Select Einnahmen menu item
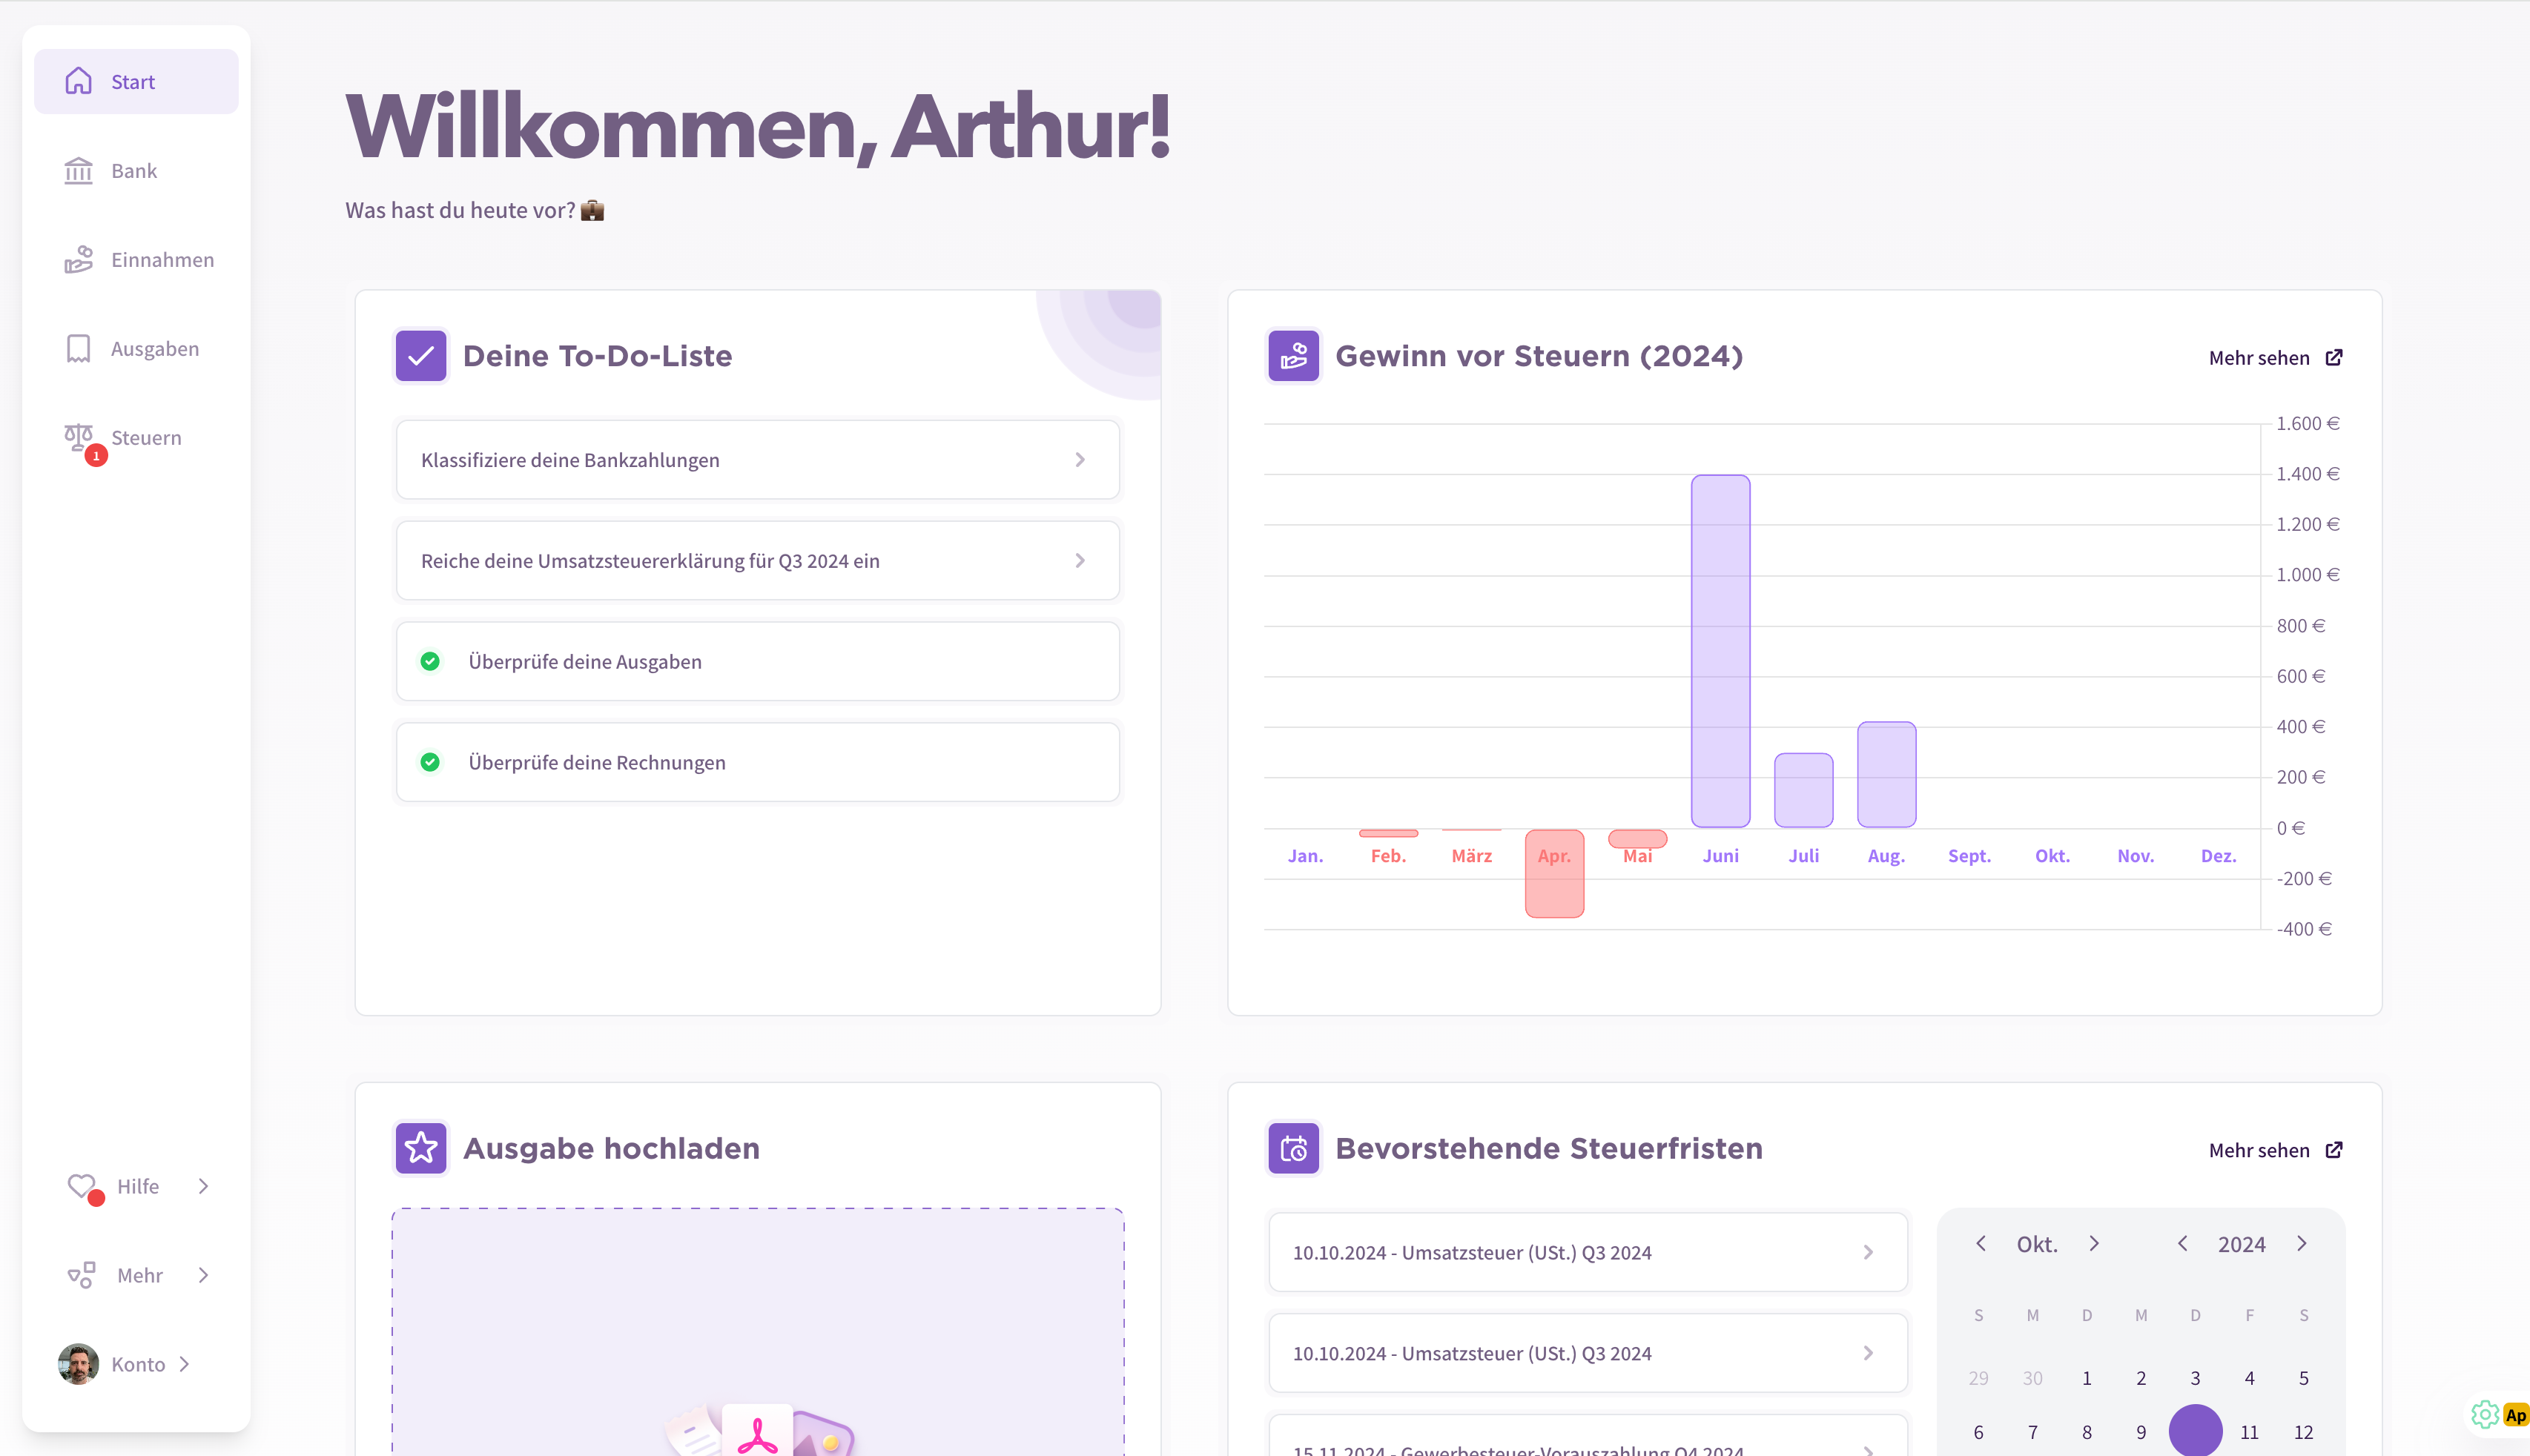 (x=162, y=260)
